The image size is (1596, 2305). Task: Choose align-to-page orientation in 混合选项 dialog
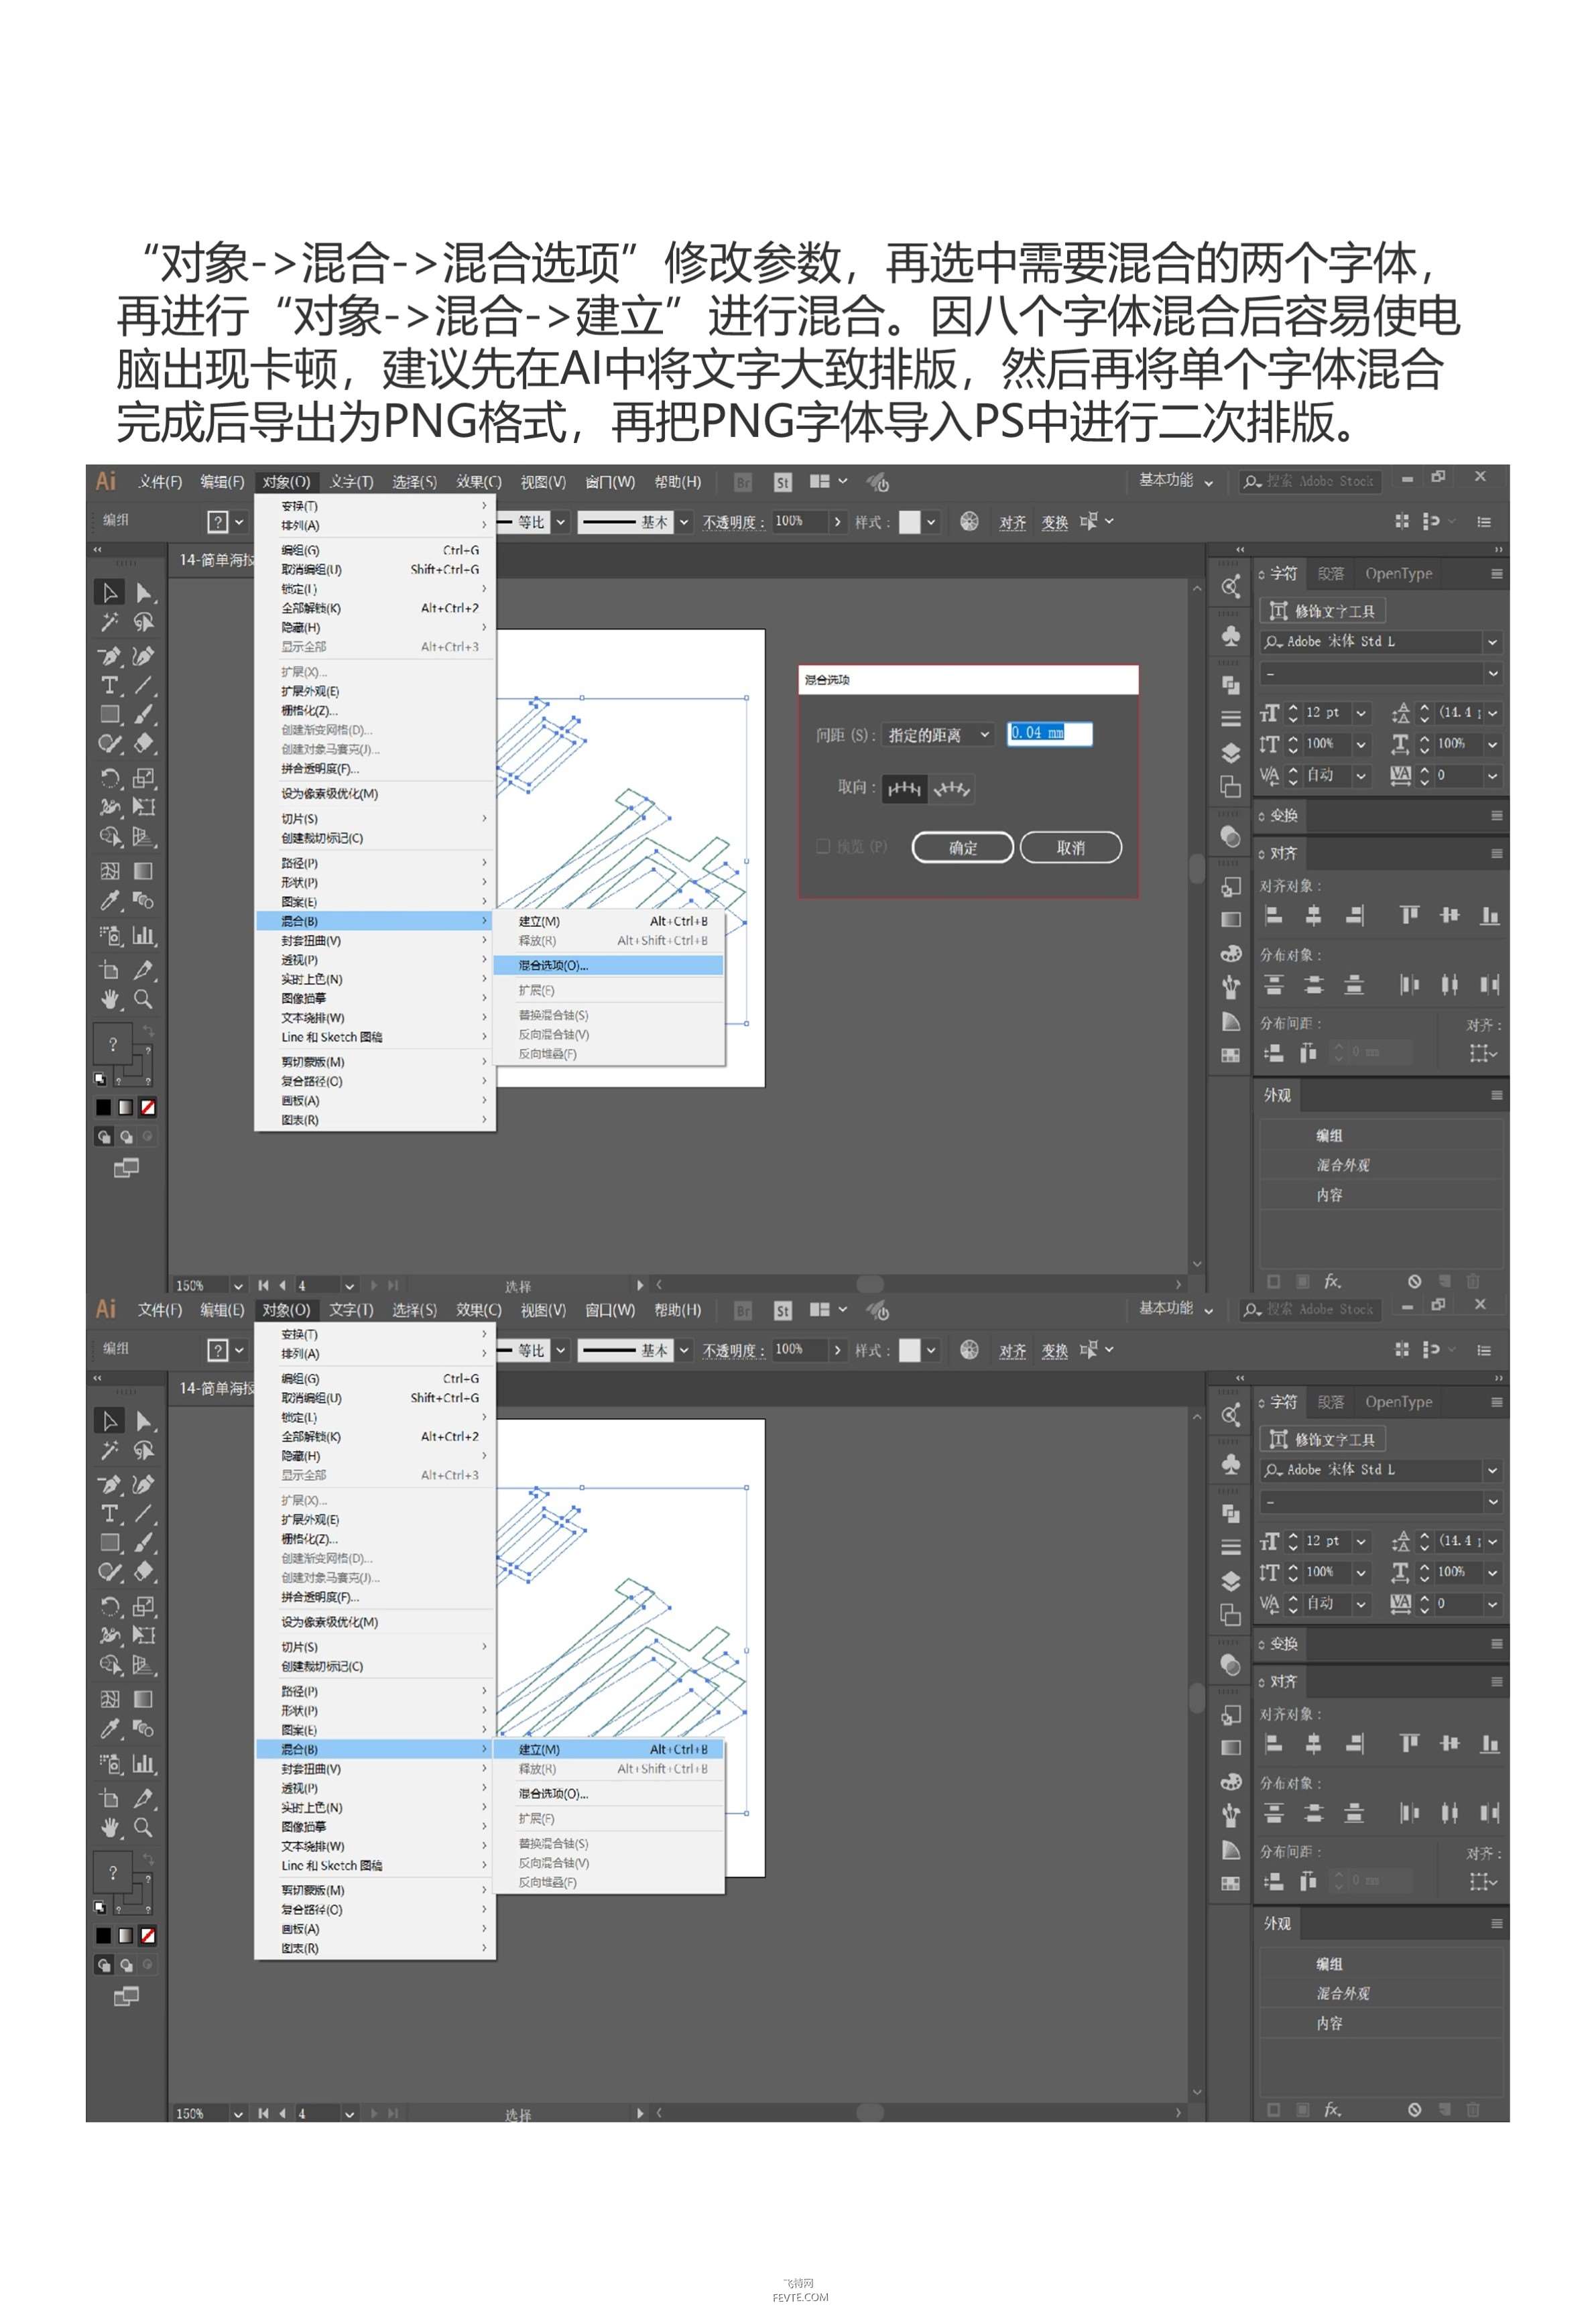click(904, 788)
